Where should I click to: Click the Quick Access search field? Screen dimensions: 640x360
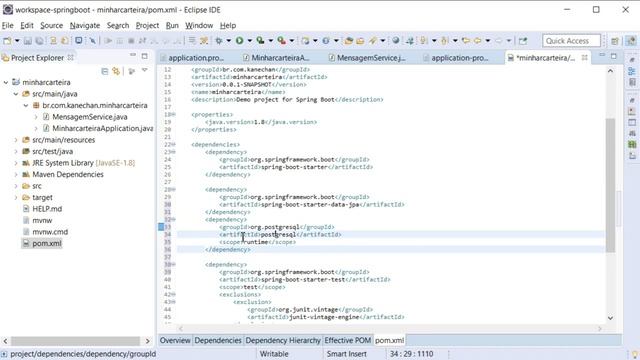click(571, 41)
